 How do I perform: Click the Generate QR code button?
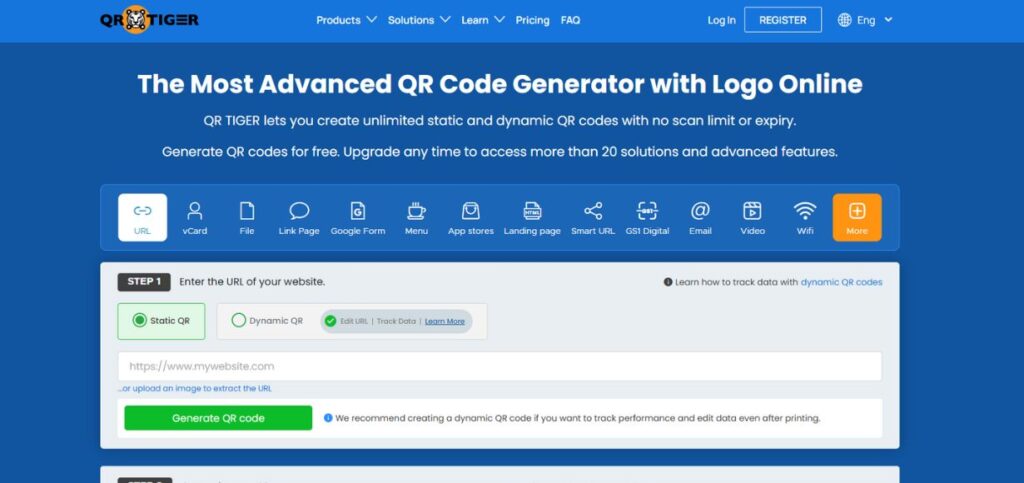[218, 418]
